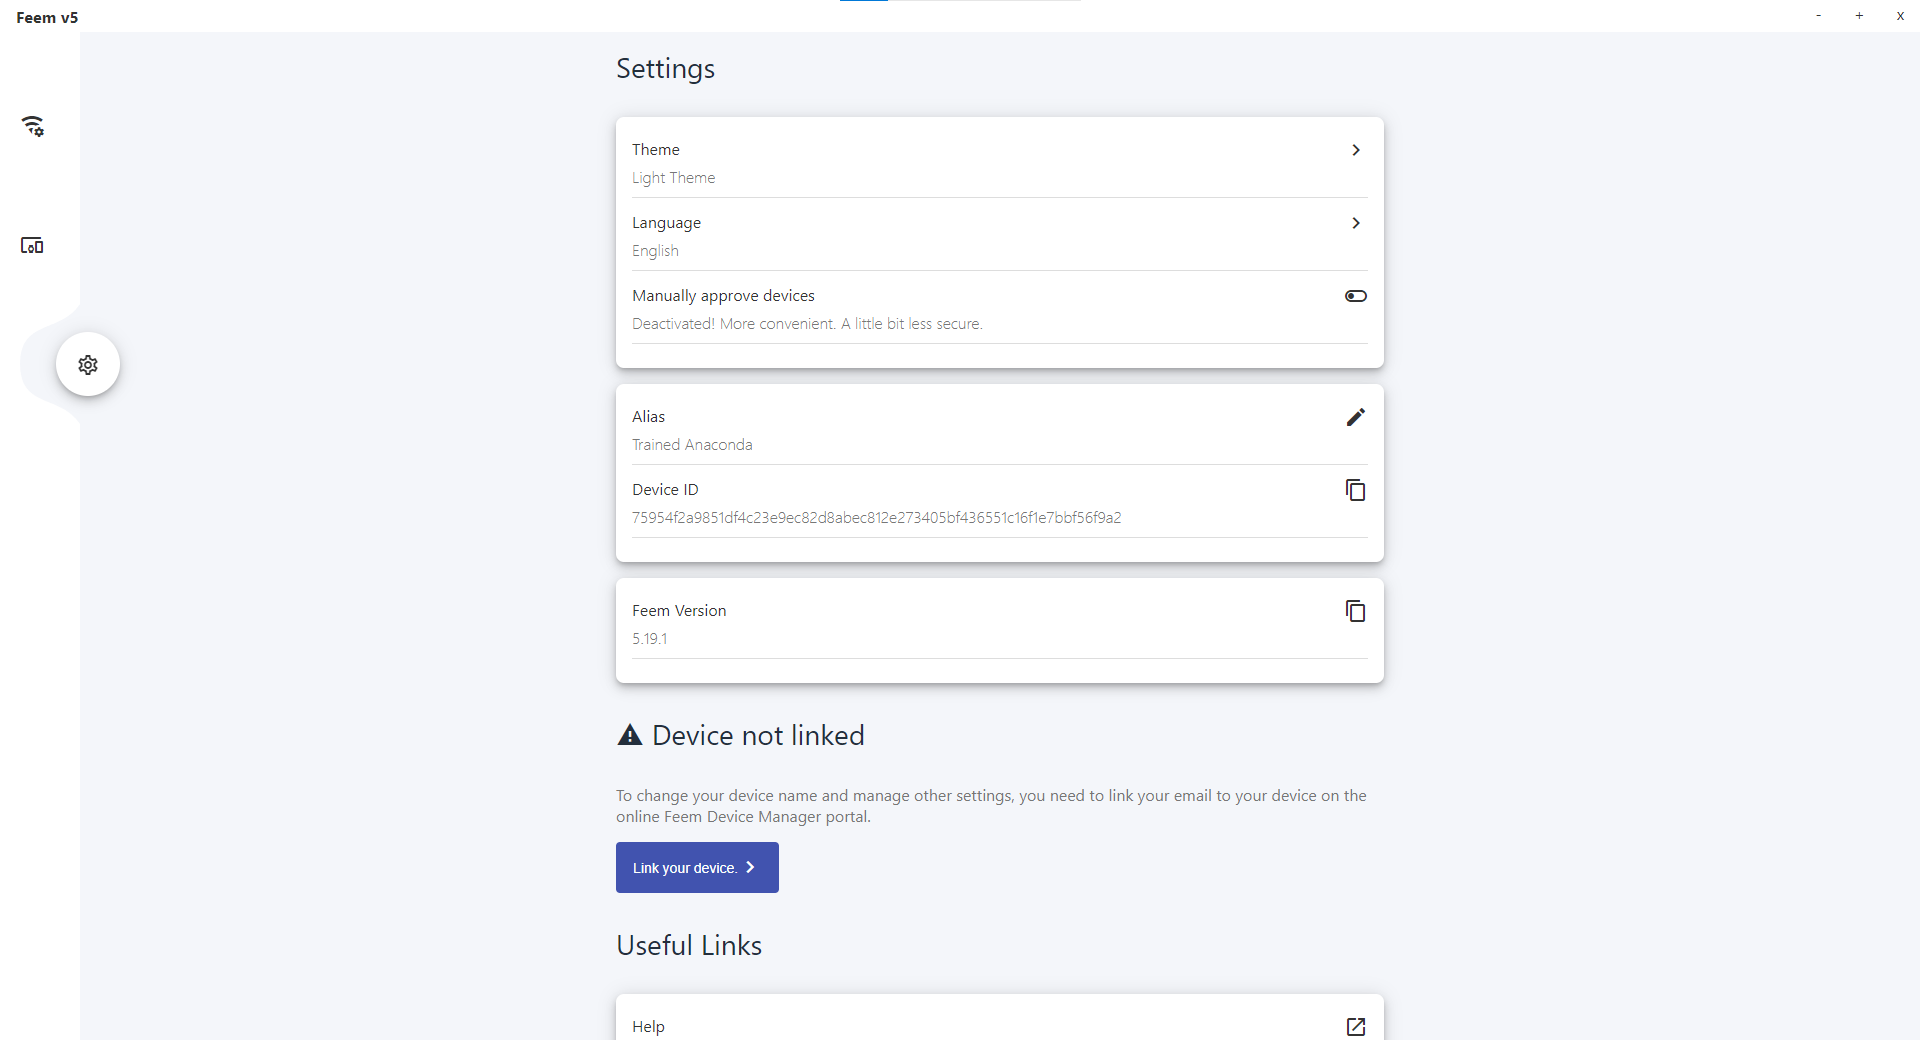Copy the Device ID with copy icon
Image resolution: width=1920 pixels, height=1040 pixels.
(x=1355, y=490)
